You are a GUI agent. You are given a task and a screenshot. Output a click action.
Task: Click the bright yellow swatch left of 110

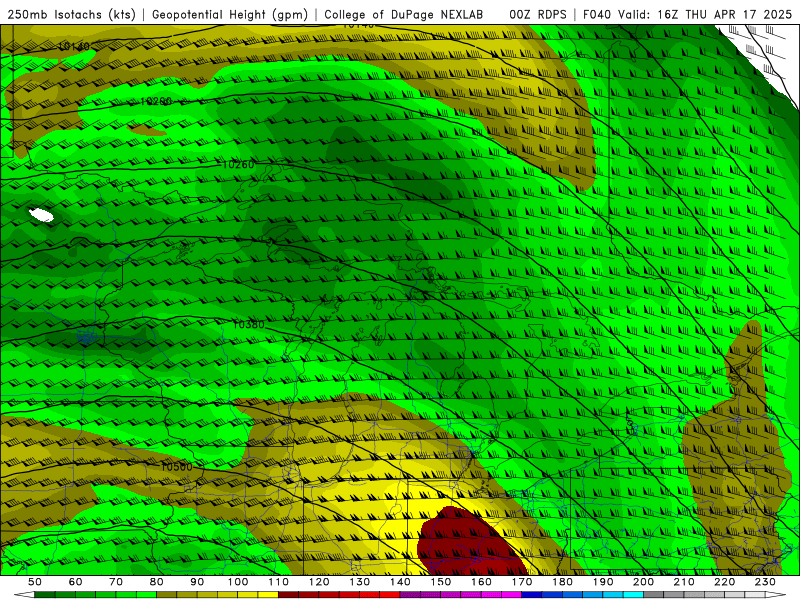coord(268,595)
